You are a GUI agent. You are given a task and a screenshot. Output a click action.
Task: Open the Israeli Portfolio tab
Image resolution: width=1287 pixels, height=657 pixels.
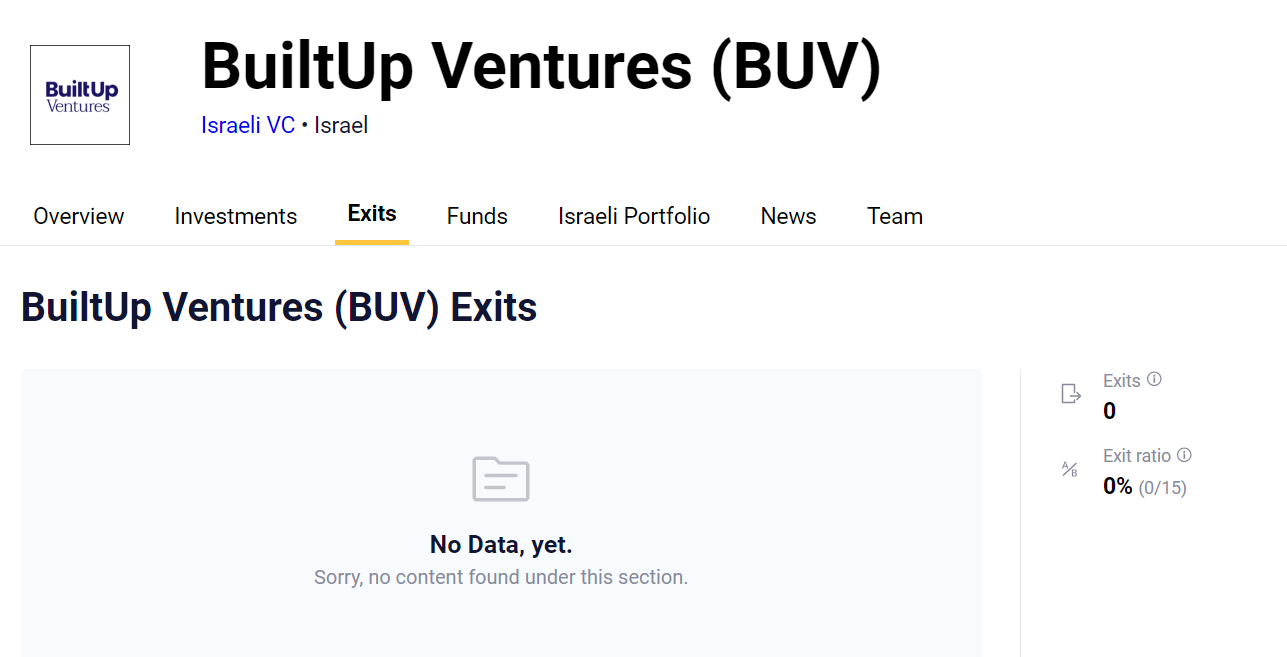click(x=634, y=216)
